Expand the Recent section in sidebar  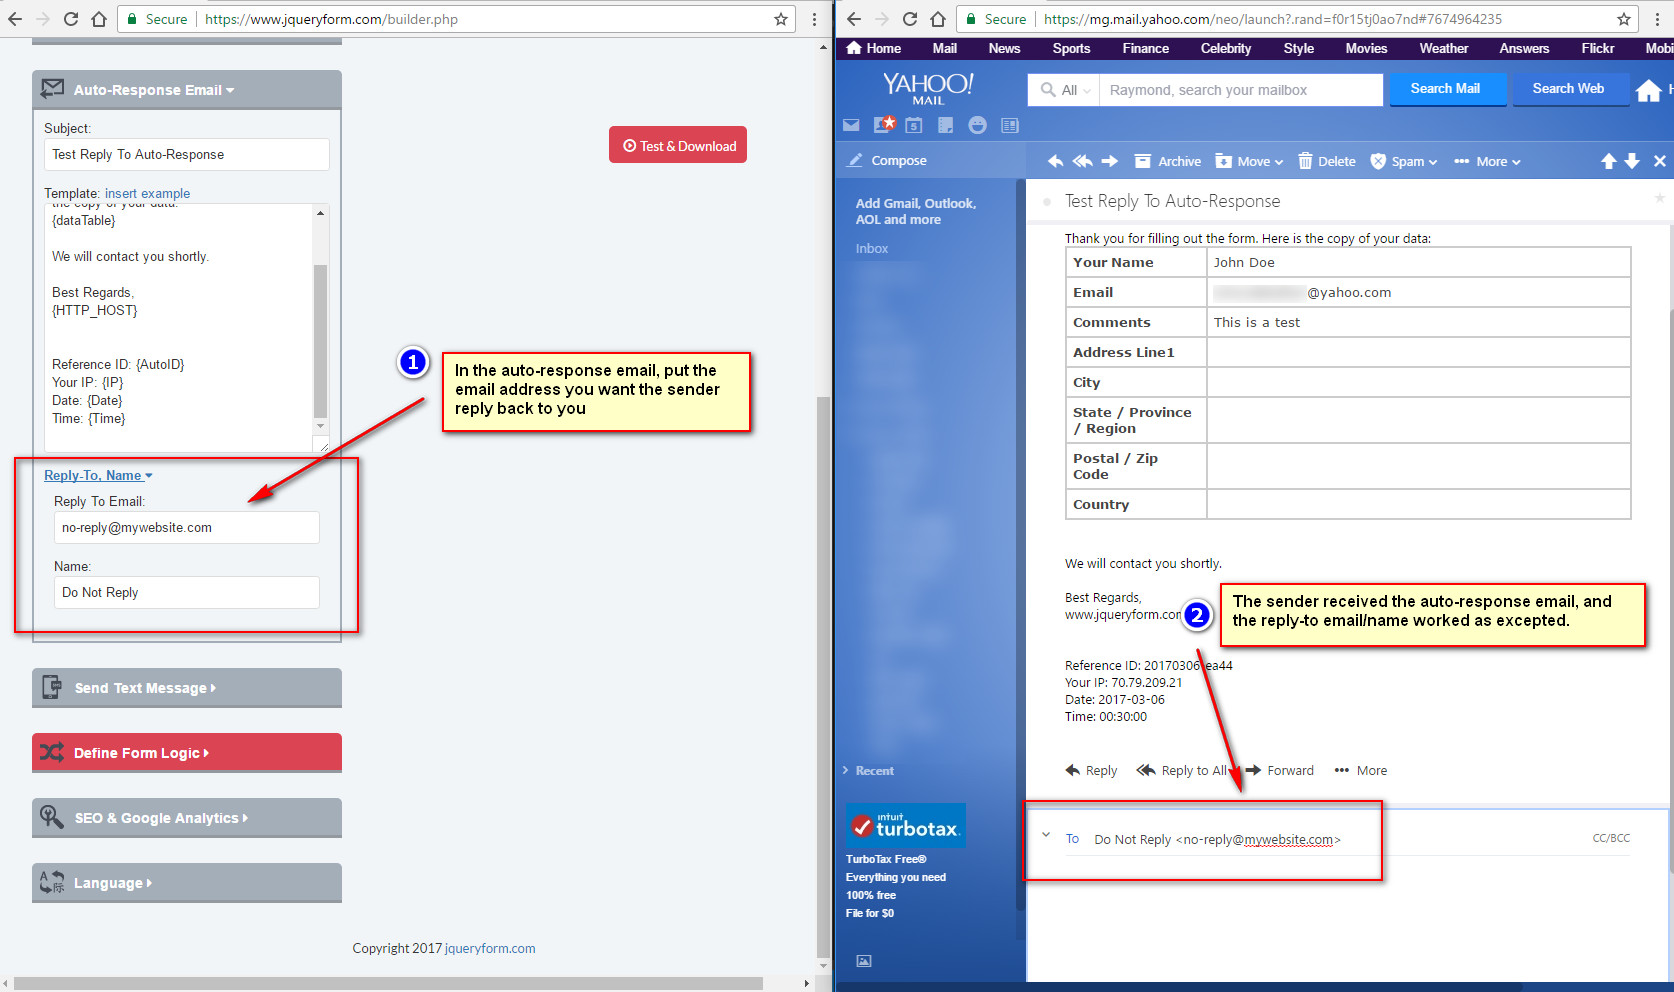tap(868, 771)
